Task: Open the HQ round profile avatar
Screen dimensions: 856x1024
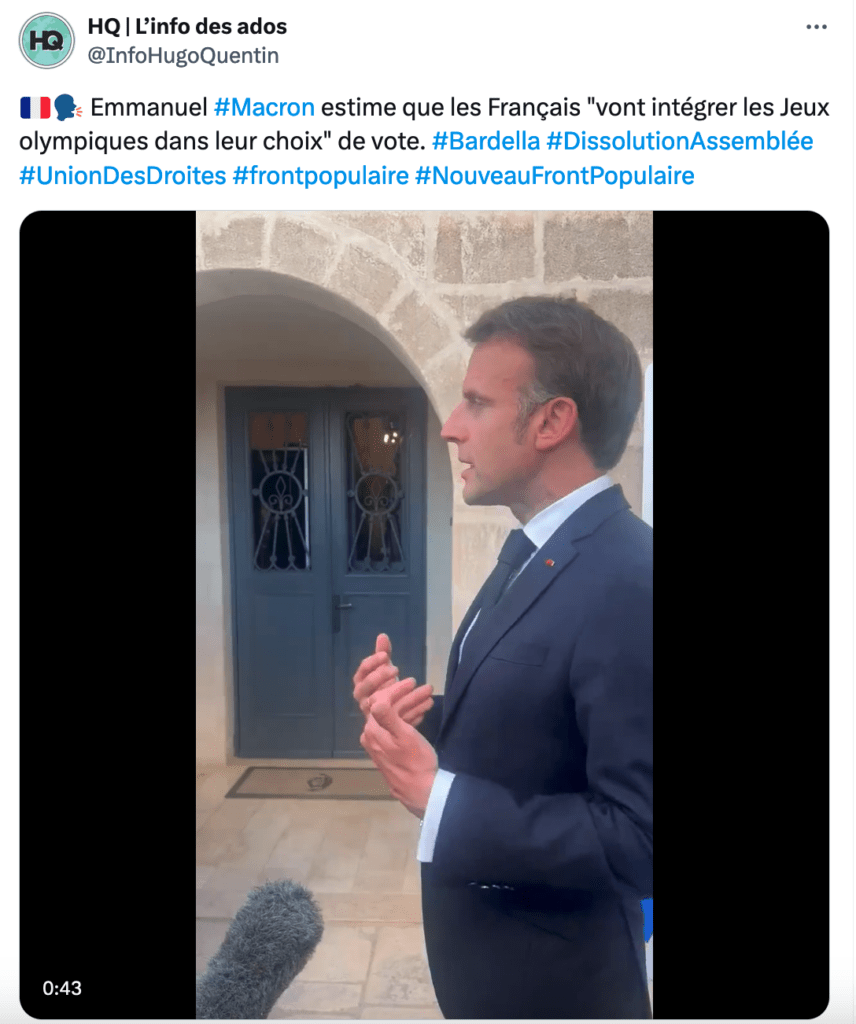Action: pyautogui.click(x=46, y=40)
